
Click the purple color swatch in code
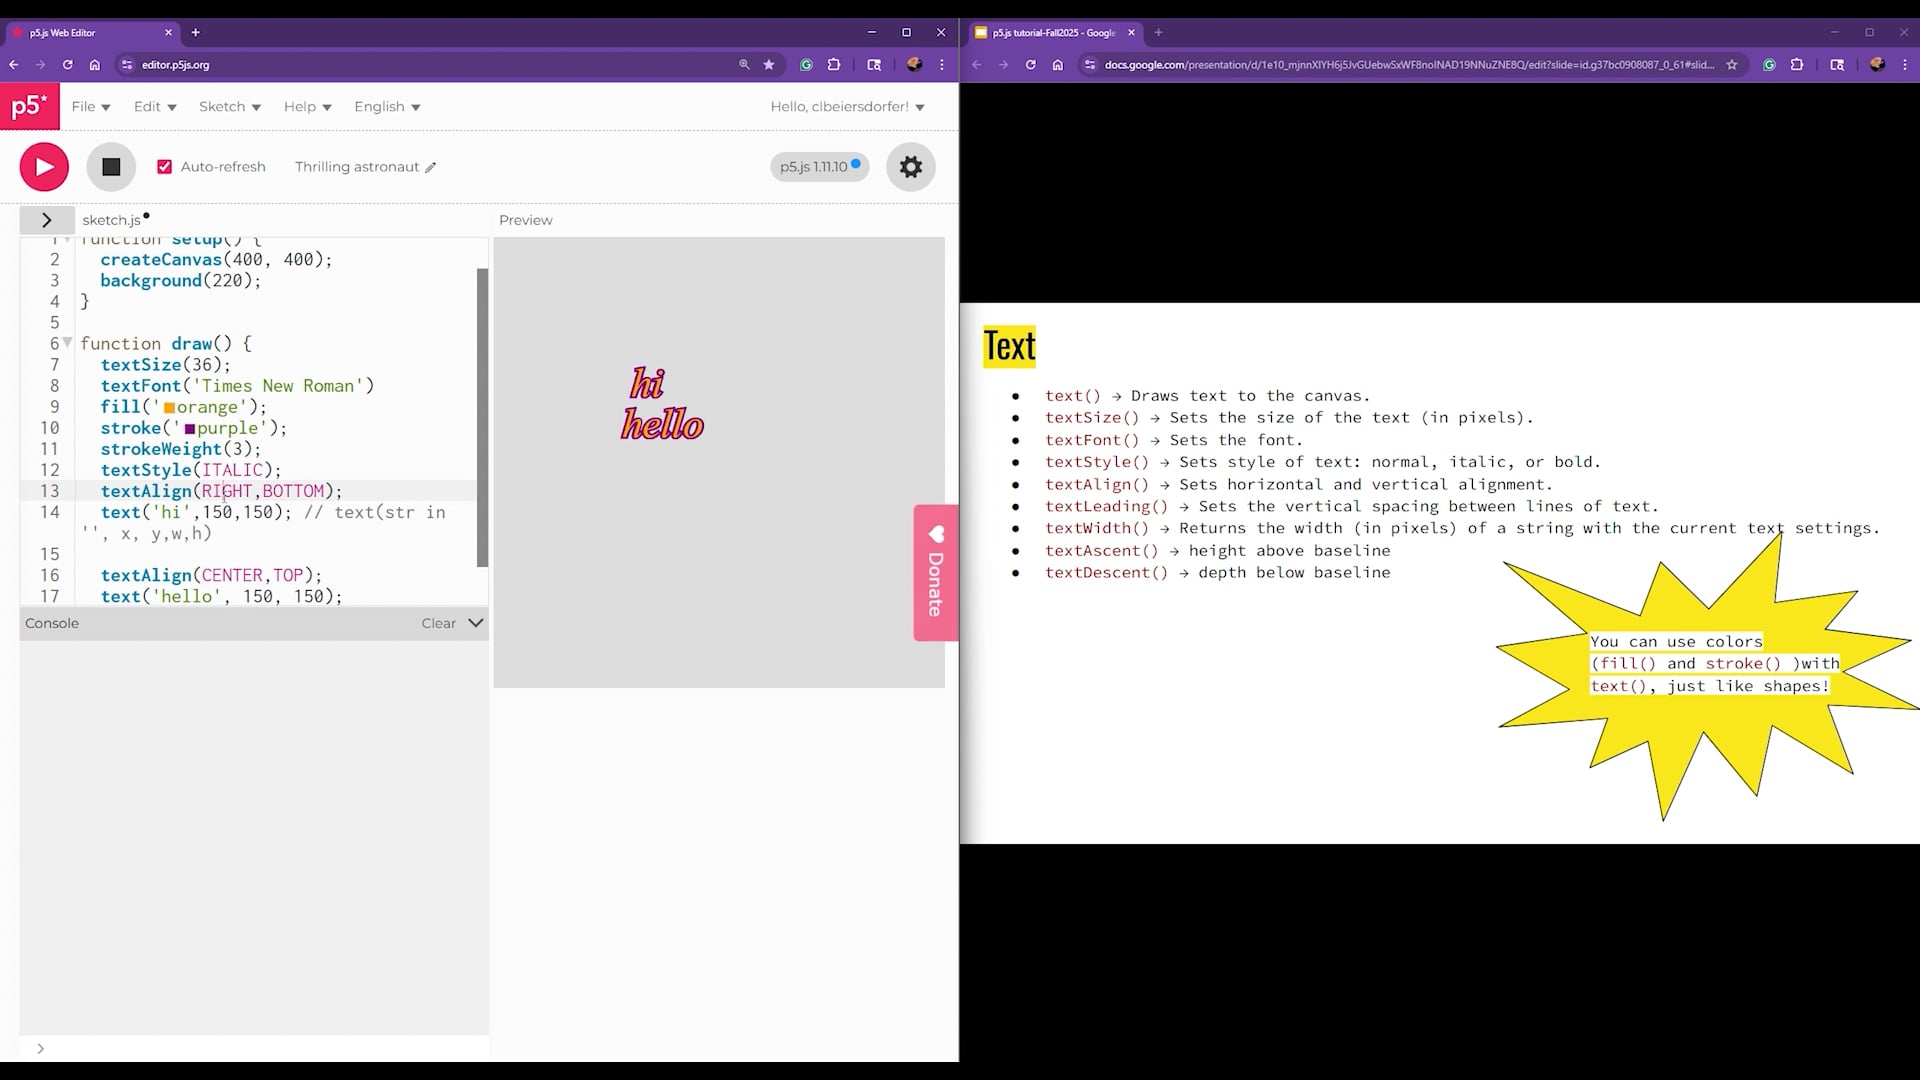190,429
